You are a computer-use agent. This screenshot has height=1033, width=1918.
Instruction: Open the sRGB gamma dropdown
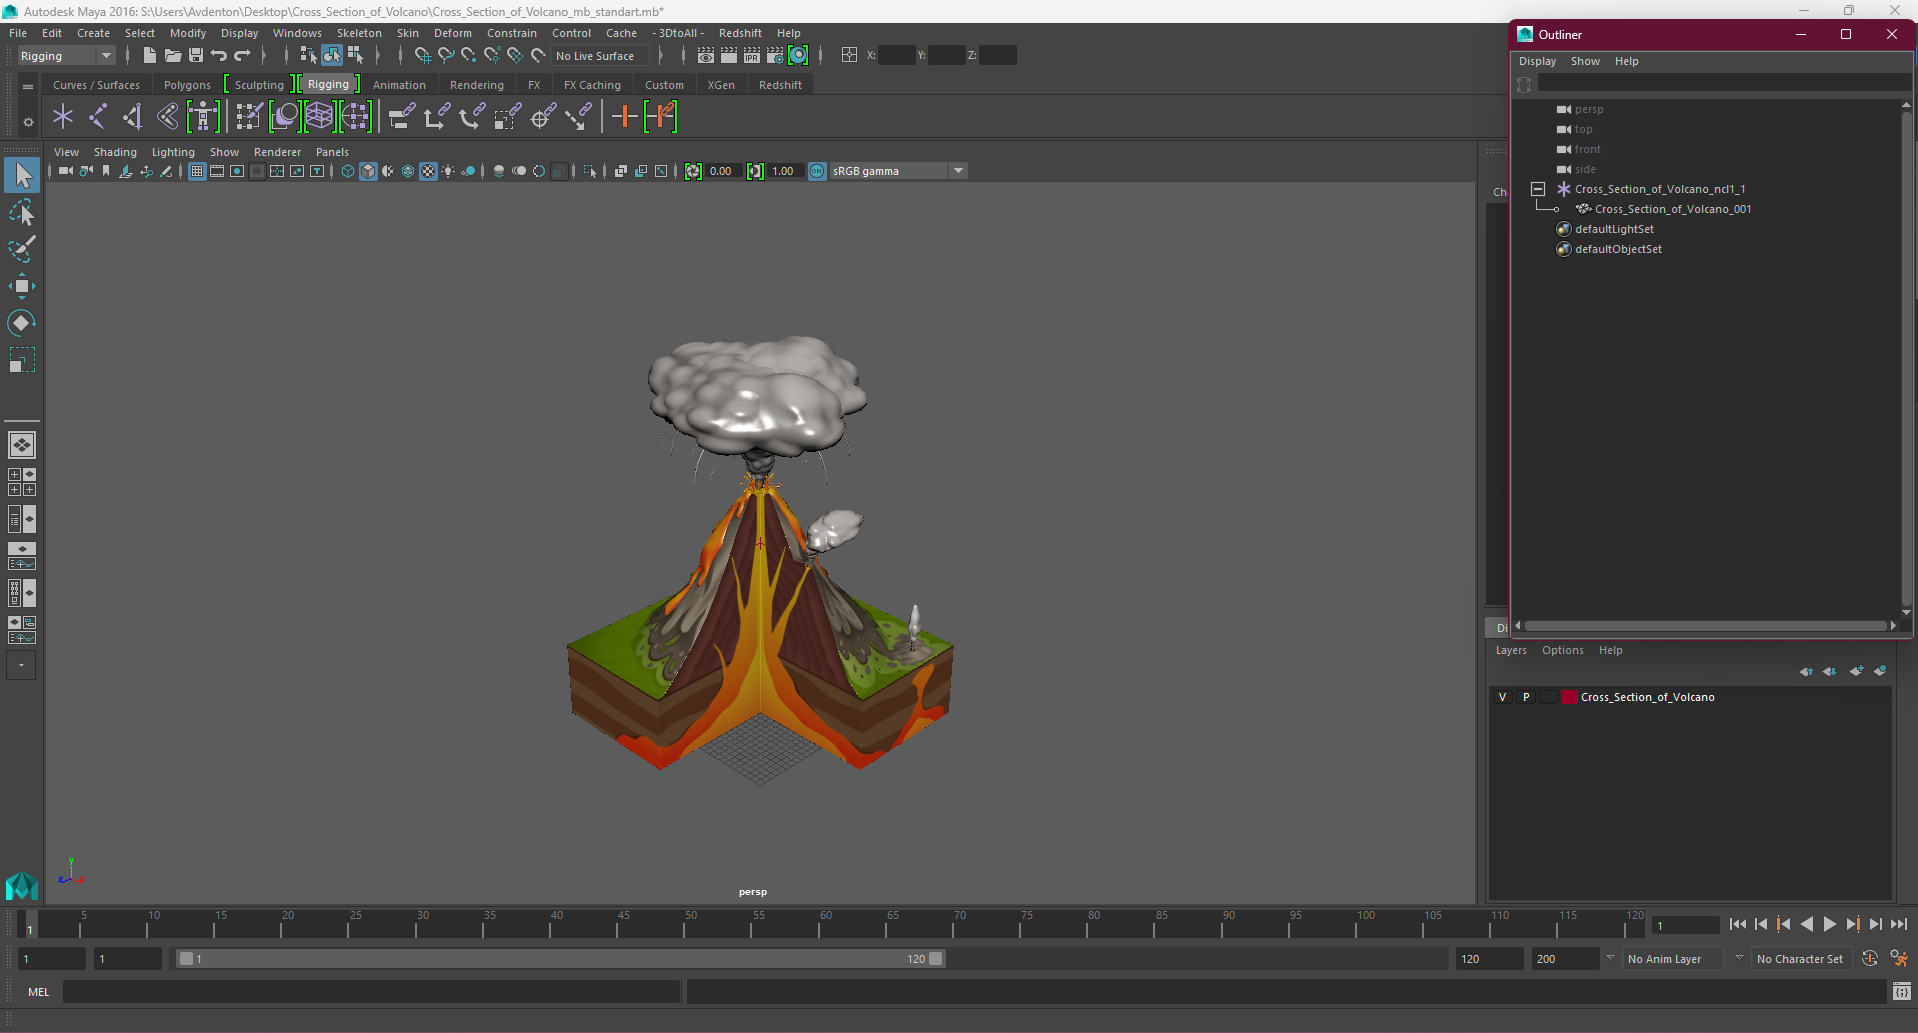(899, 171)
